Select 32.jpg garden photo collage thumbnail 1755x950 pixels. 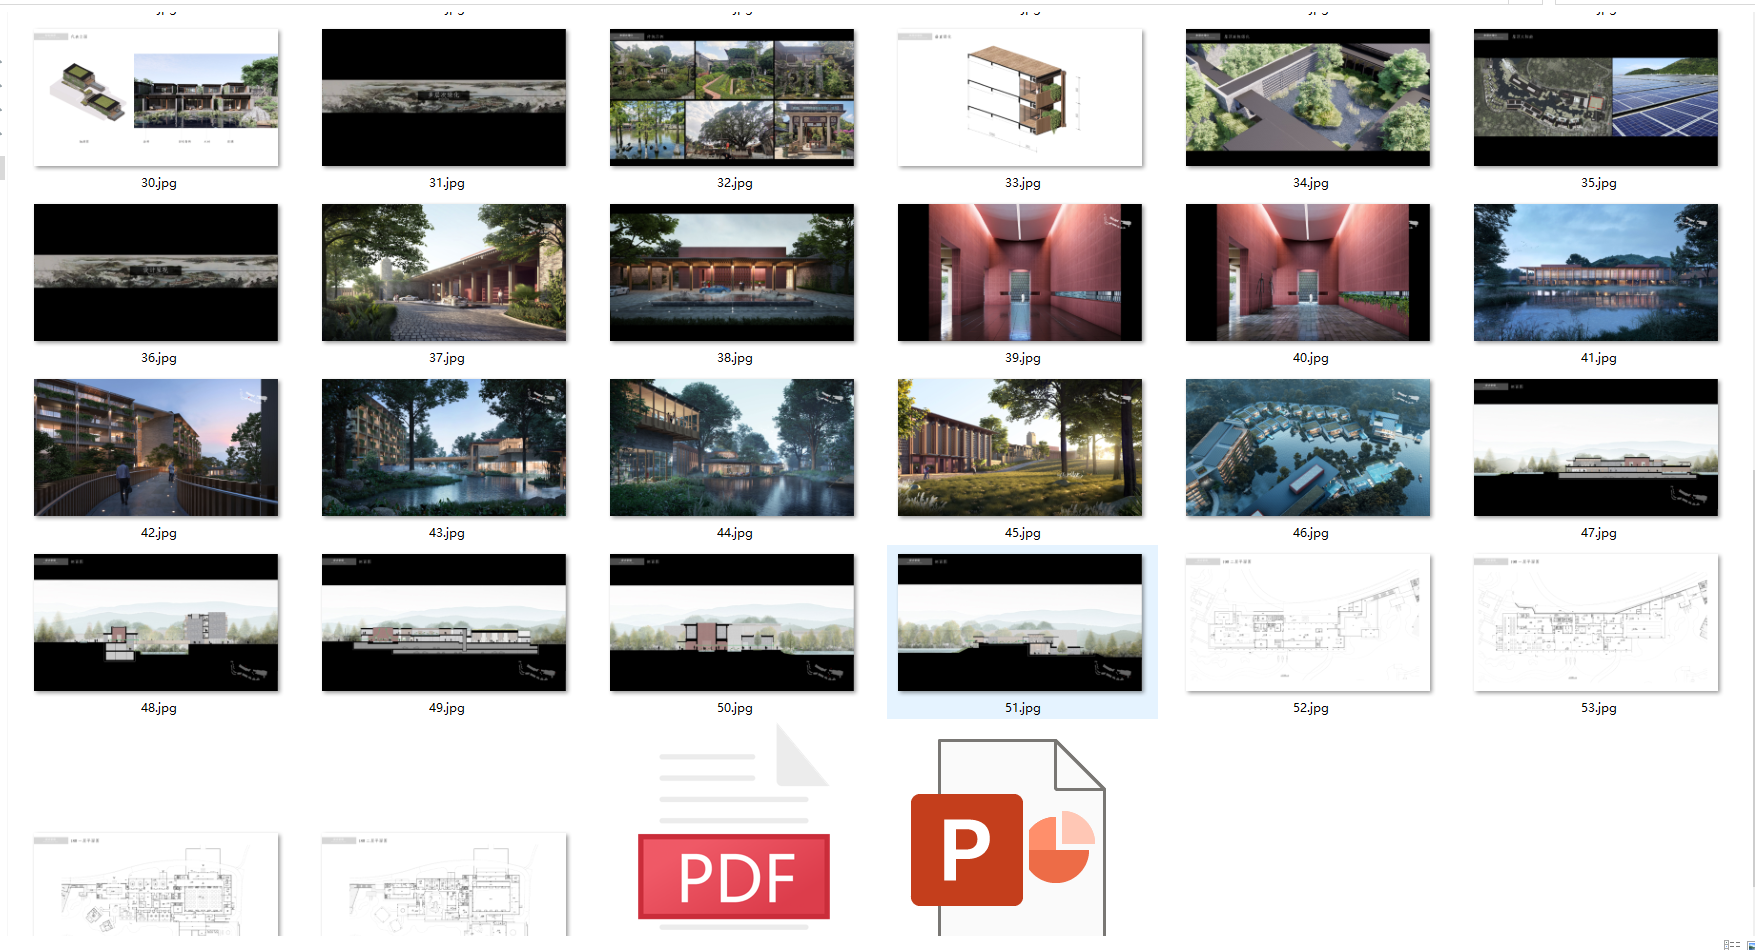click(732, 97)
